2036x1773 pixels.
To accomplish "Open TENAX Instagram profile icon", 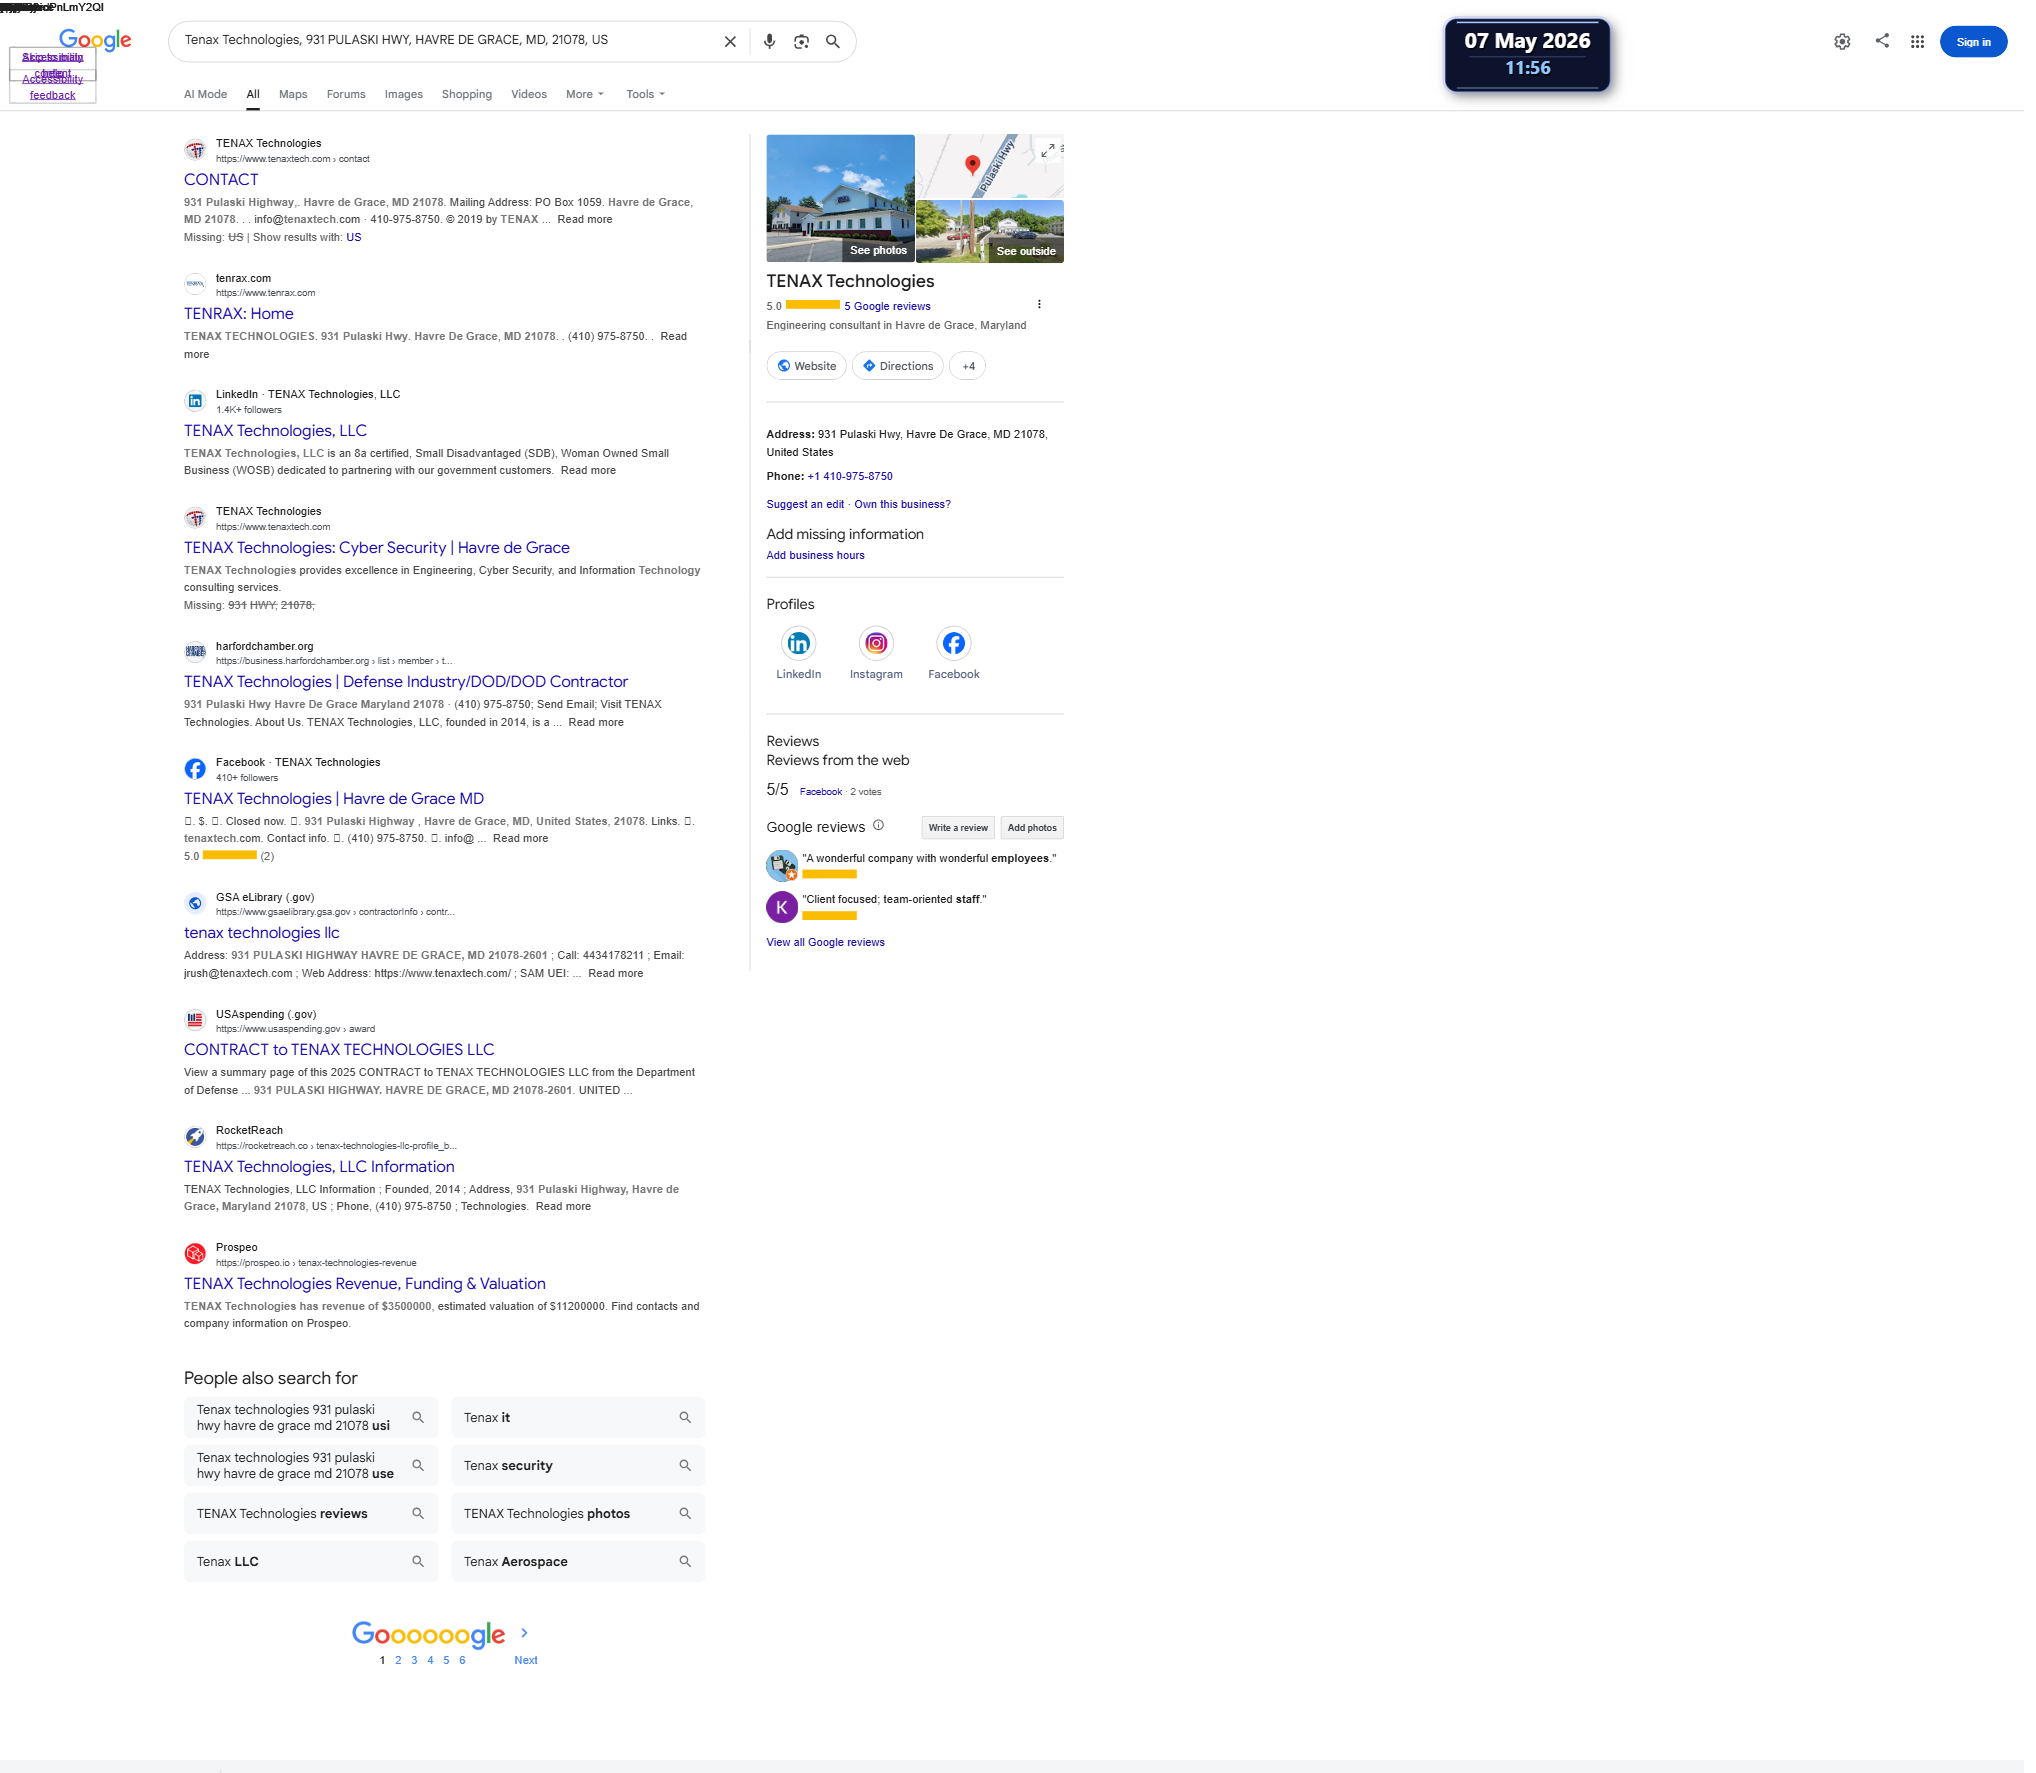I will [876, 643].
